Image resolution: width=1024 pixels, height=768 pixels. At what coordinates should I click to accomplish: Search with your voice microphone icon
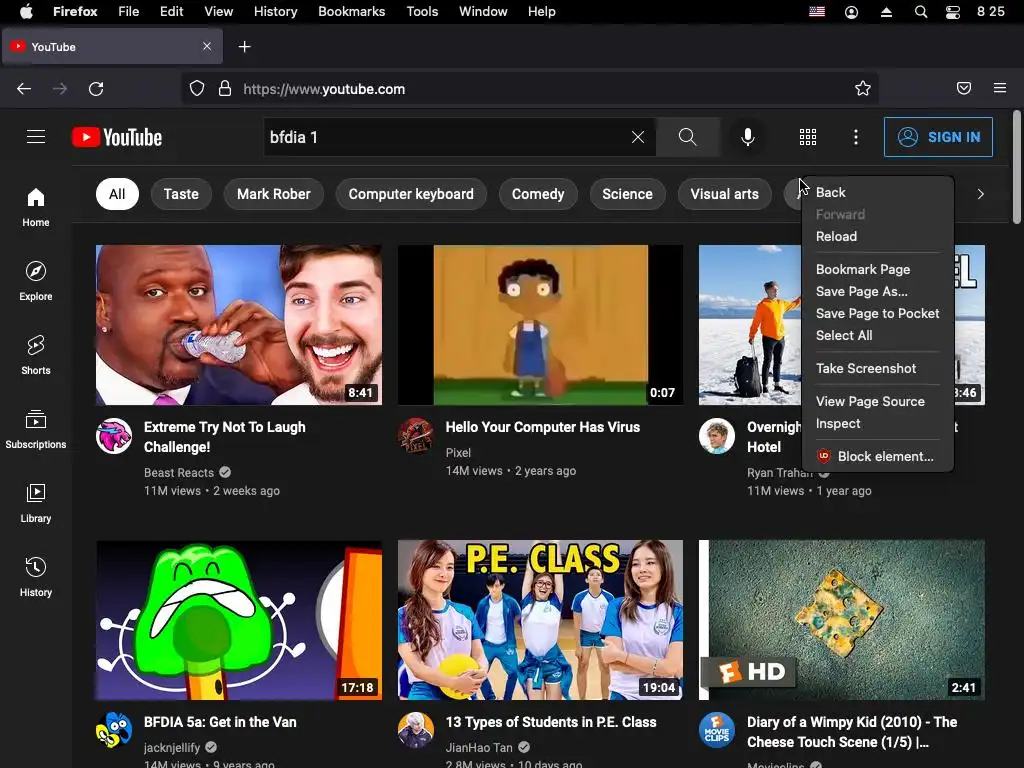tap(748, 137)
